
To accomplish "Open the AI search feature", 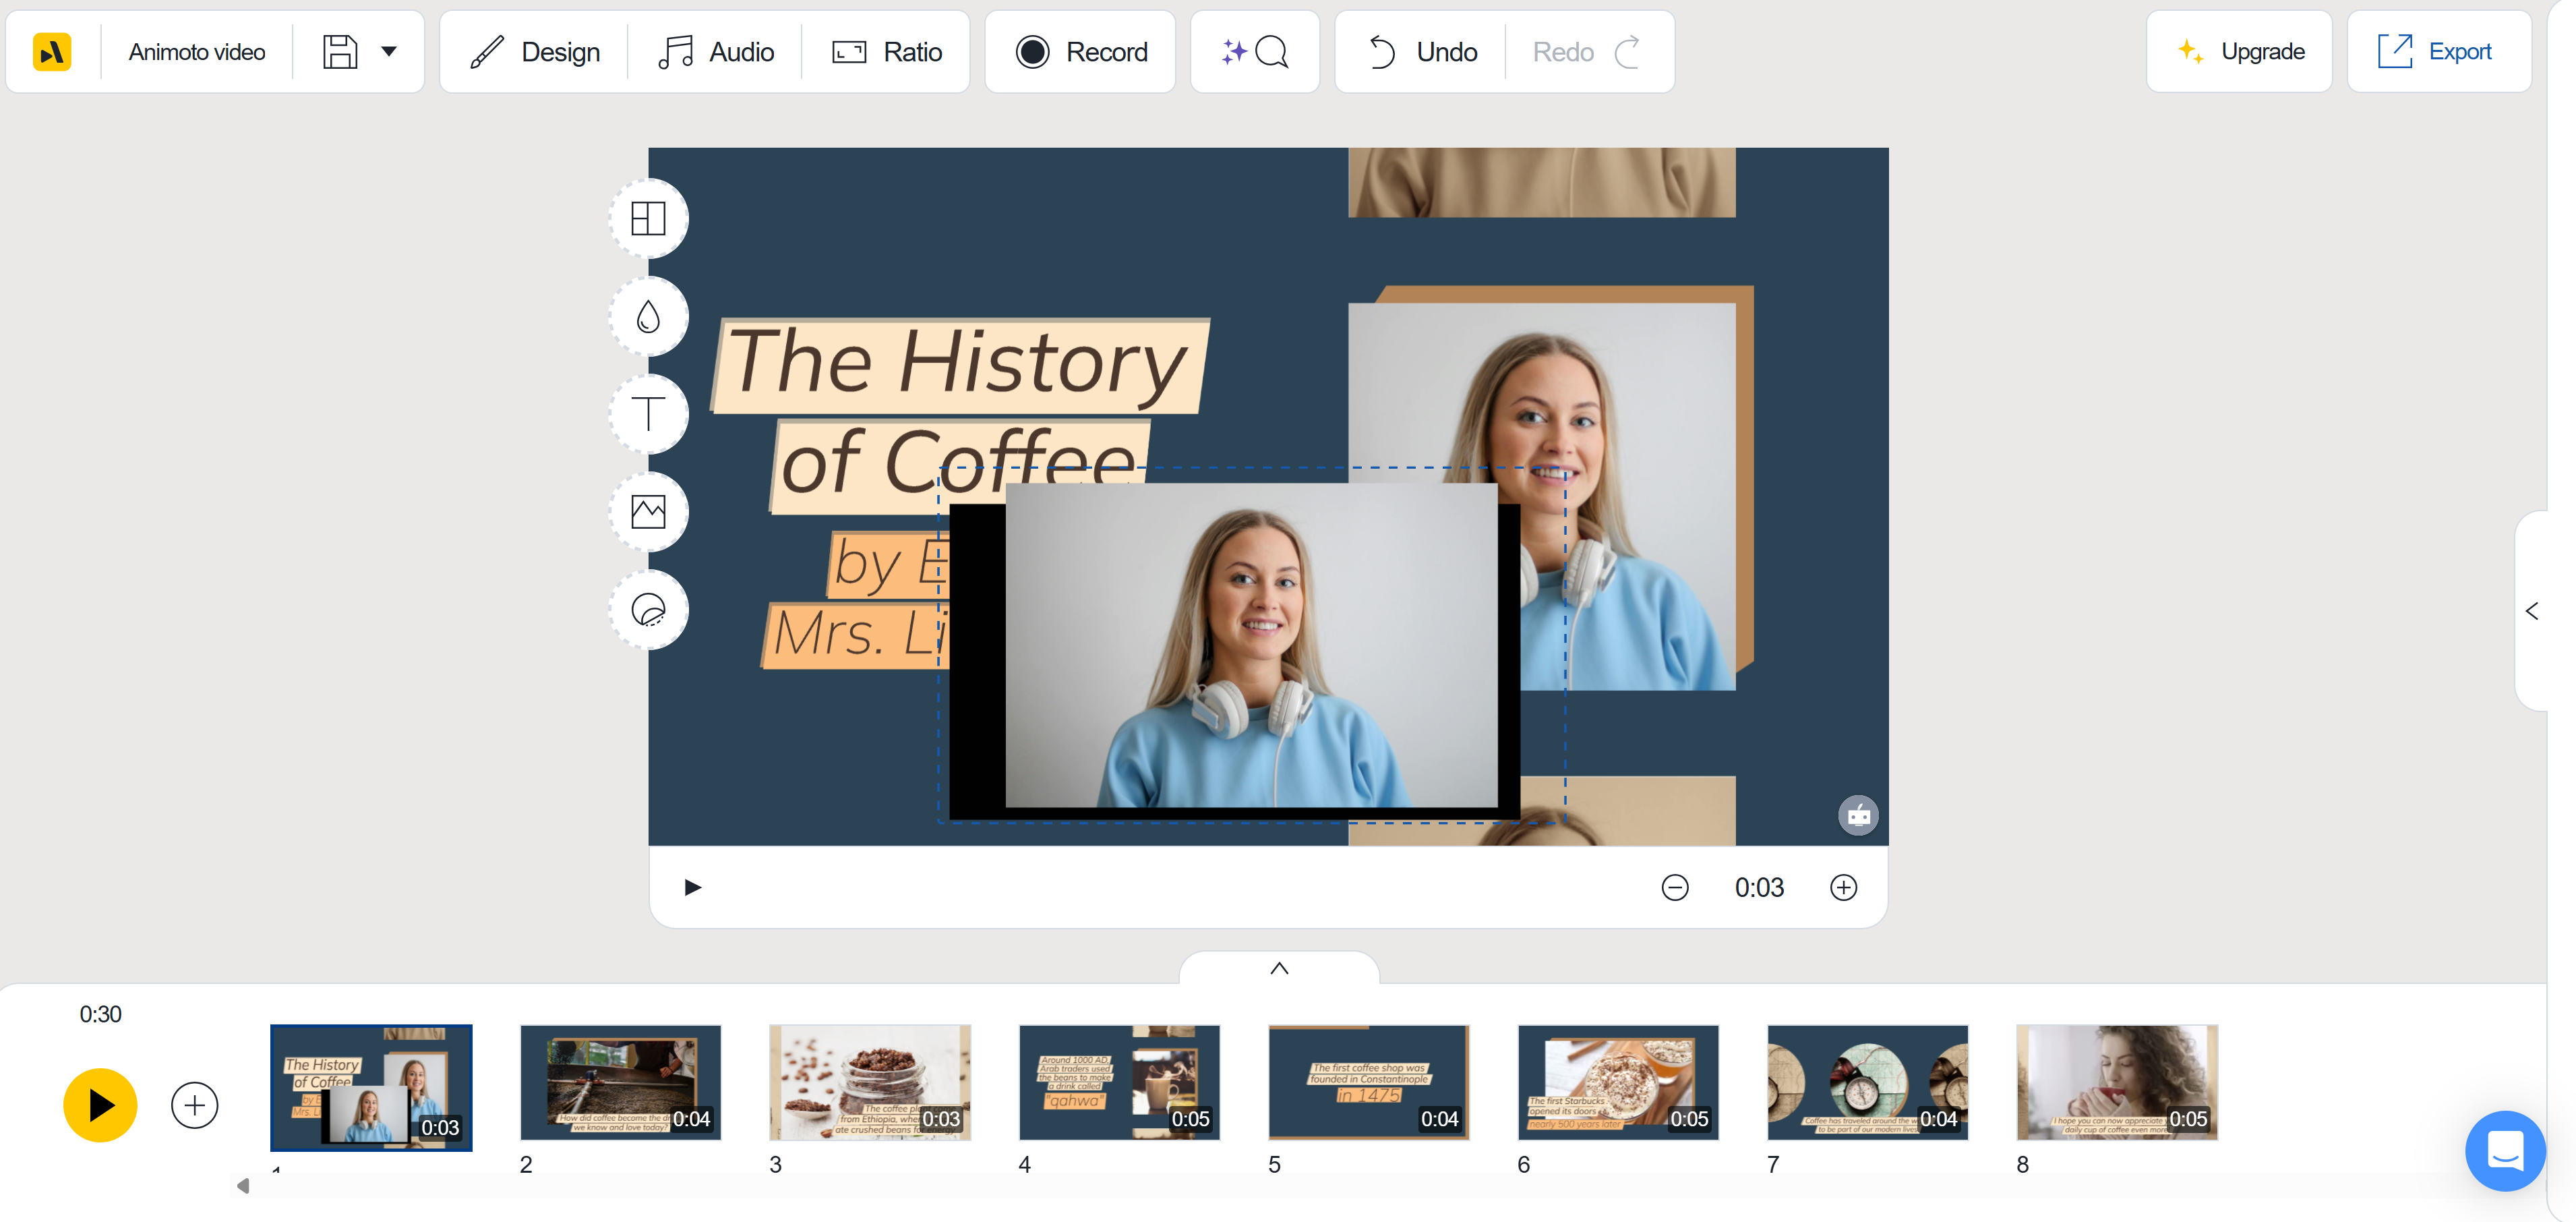I will pos(1254,51).
